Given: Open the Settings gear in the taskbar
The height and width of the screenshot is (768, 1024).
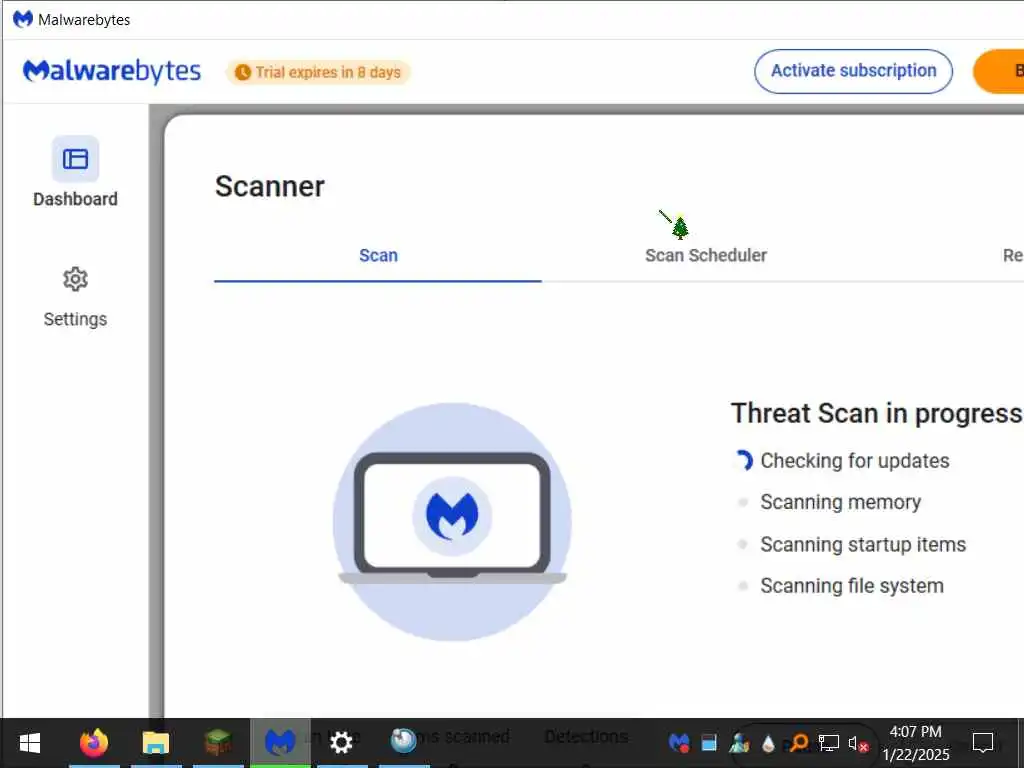Looking at the screenshot, I should click(x=342, y=743).
